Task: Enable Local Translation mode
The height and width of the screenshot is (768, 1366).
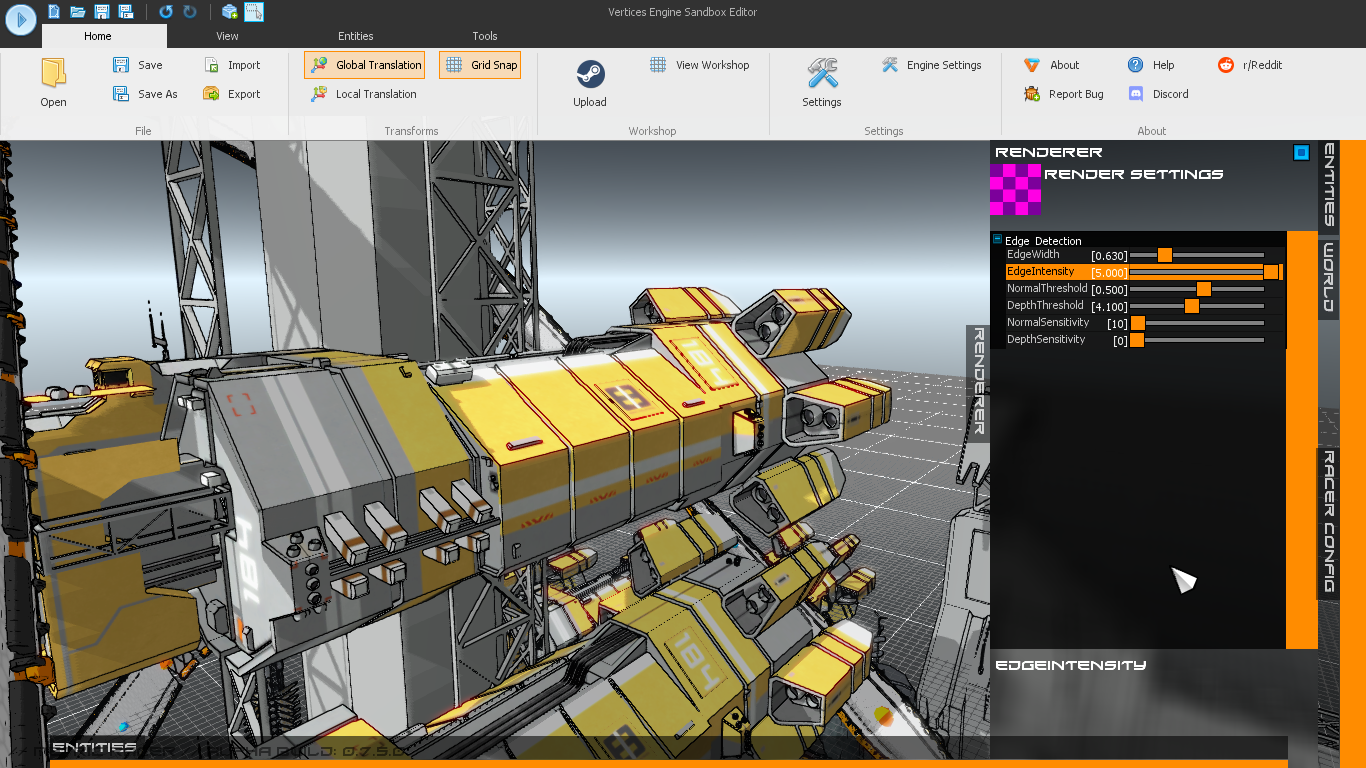Action: click(363, 94)
